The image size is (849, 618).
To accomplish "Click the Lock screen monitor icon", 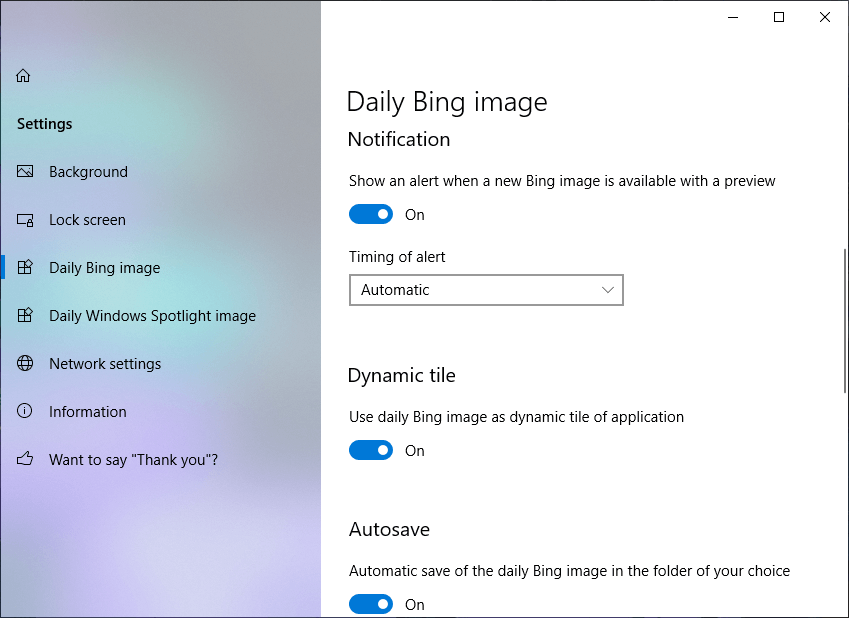I will click(25, 220).
